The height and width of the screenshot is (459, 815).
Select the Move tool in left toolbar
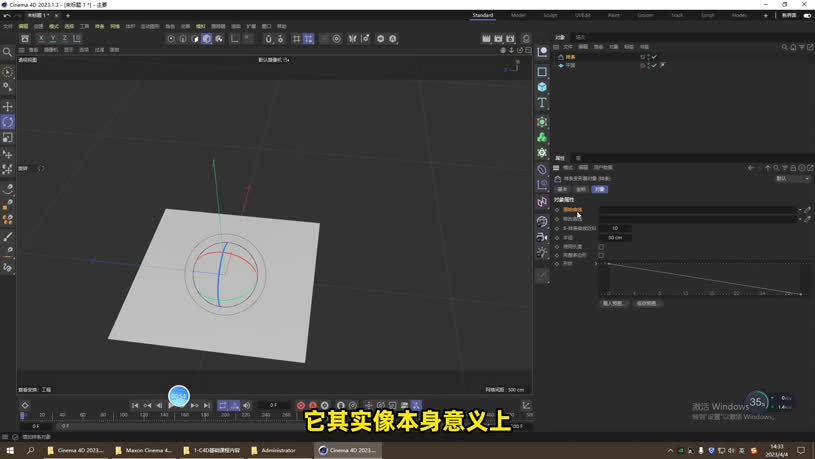coord(7,107)
